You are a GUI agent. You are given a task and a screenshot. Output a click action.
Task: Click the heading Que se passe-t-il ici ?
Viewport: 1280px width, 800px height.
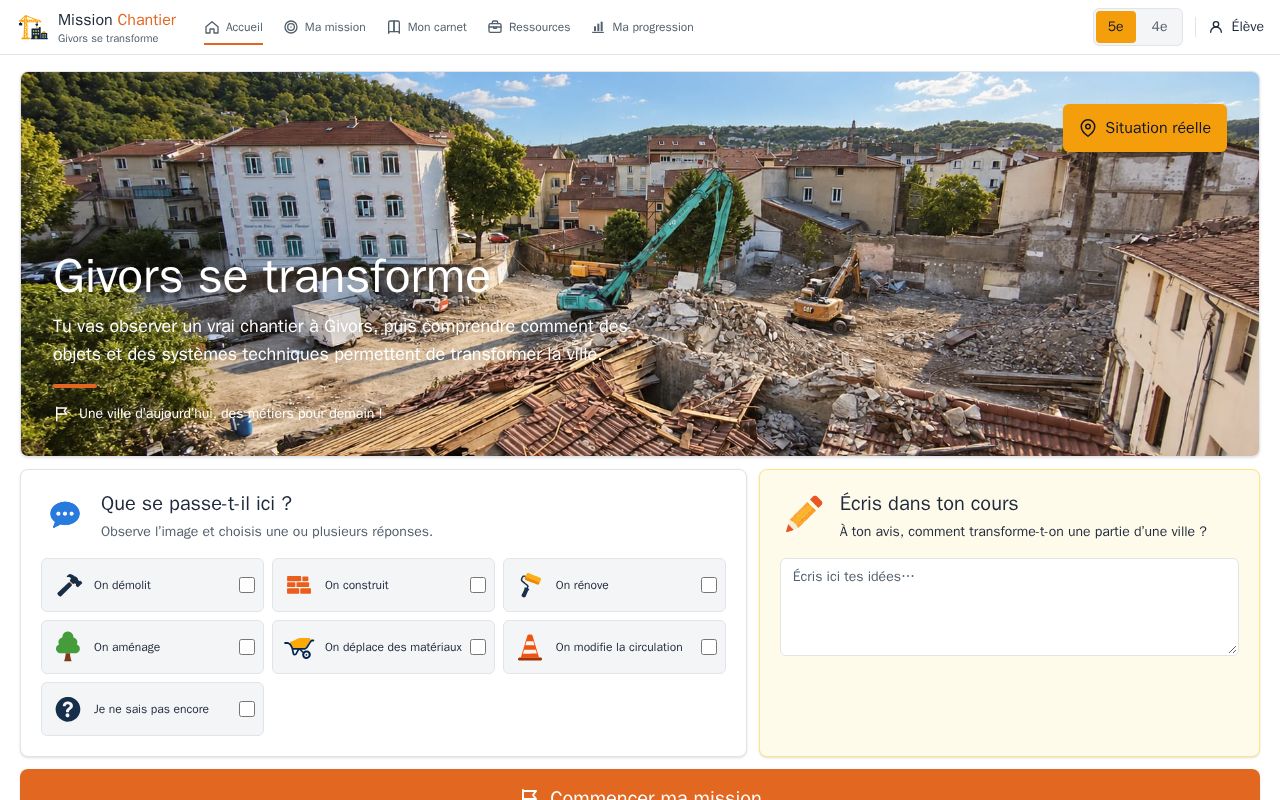pyautogui.click(x=196, y=504)
